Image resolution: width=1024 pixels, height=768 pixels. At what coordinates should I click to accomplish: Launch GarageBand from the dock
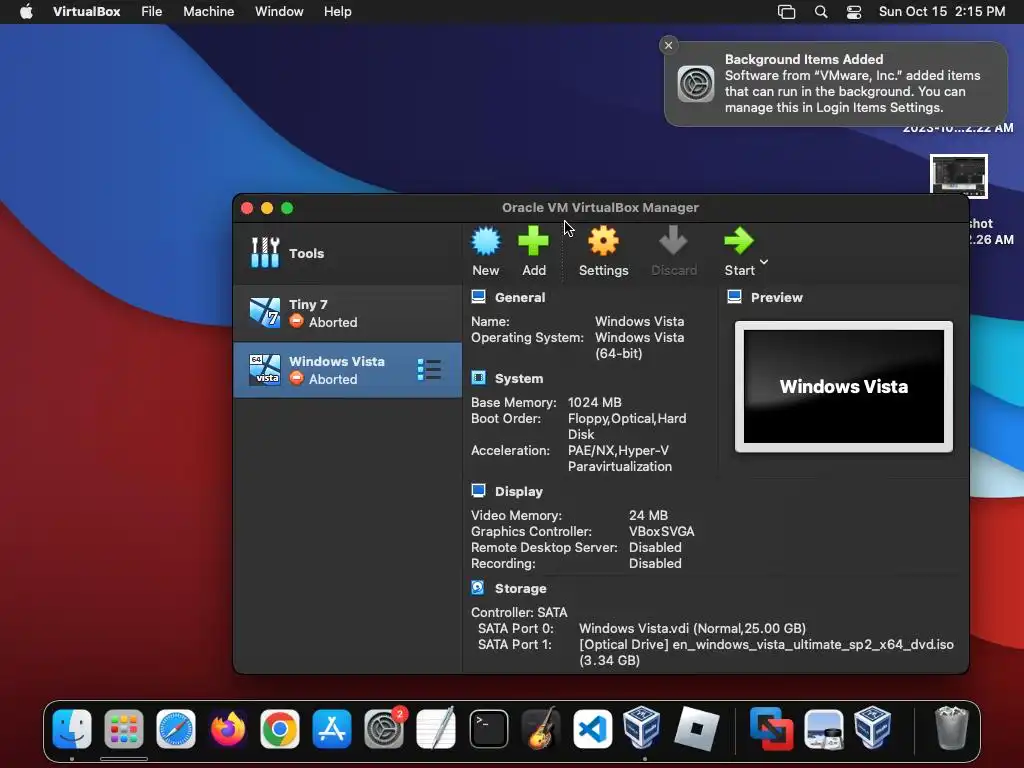pyautogui.click(x=541, y=728)
